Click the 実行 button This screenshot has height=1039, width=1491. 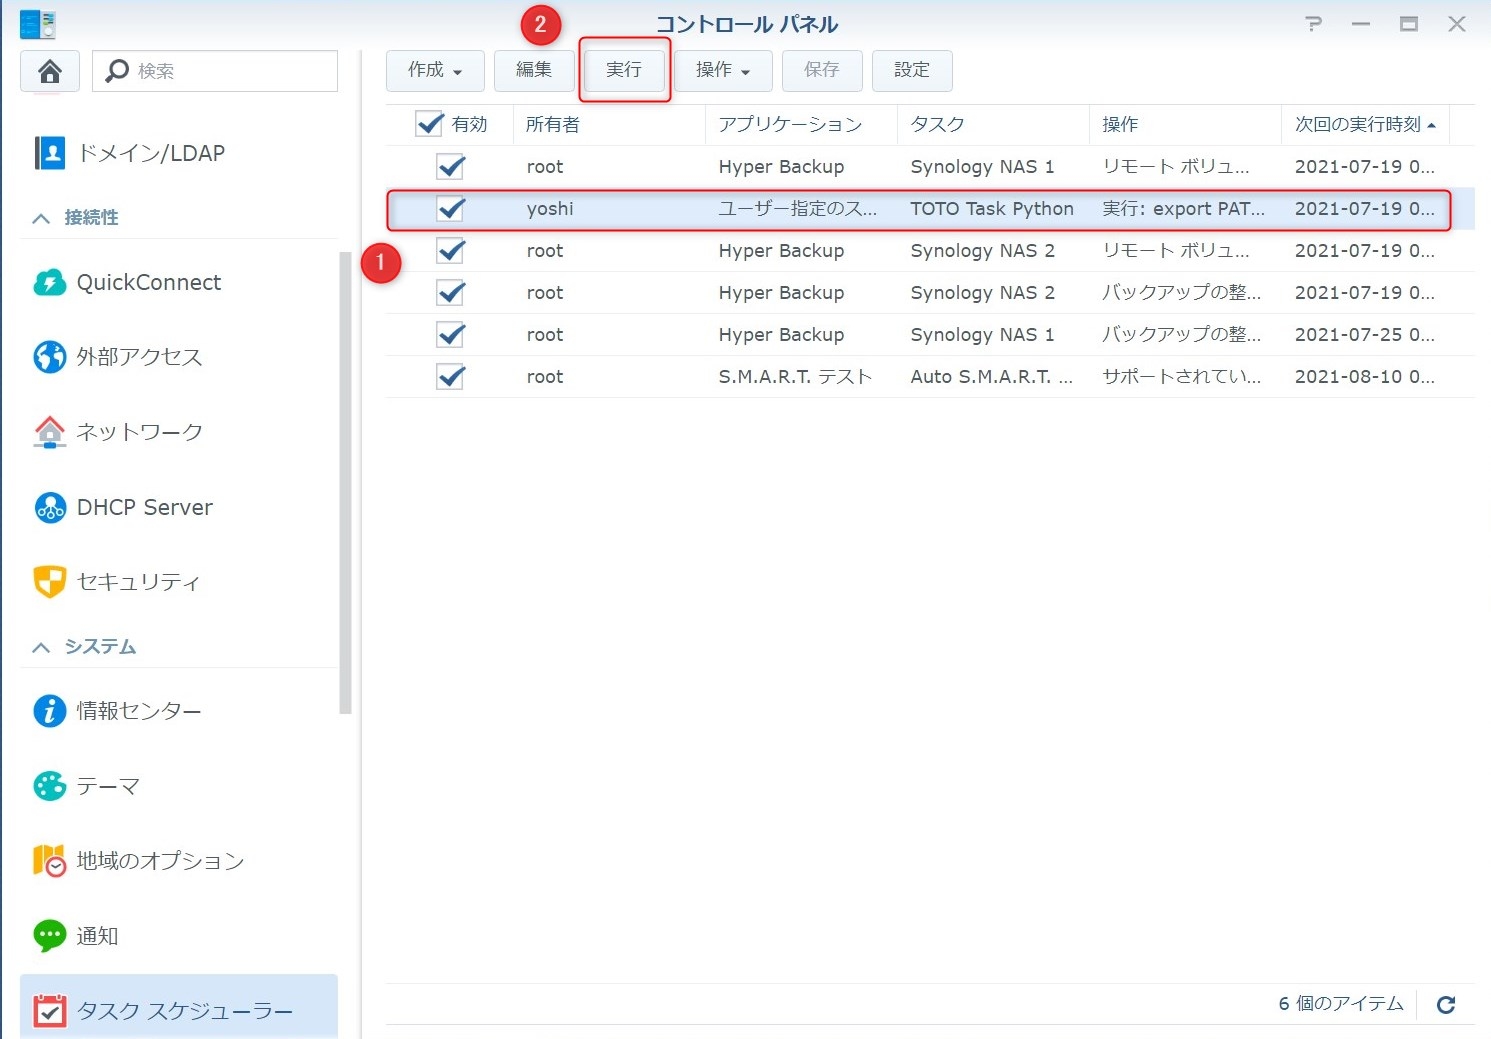[x=624, y=70]
